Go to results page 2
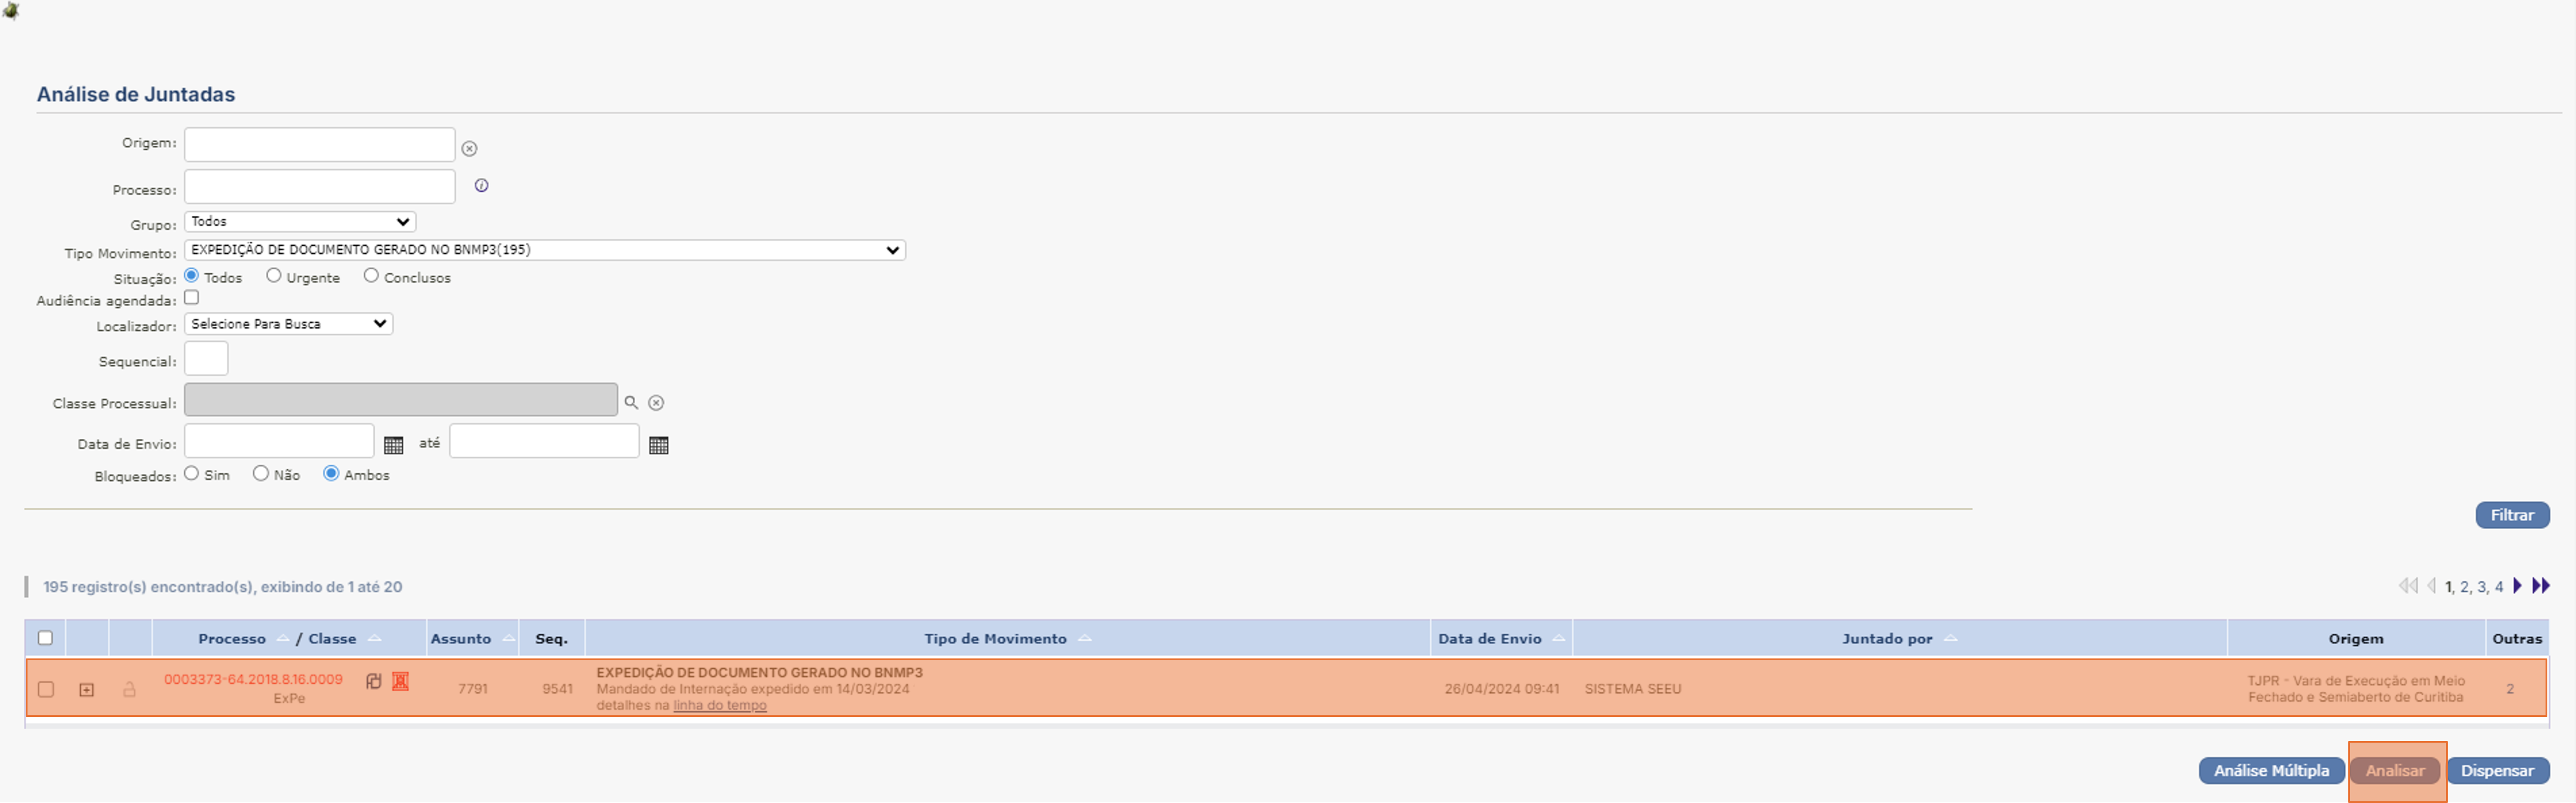The width and height of the screenshot is (2576, 803). pos(2464,587)
